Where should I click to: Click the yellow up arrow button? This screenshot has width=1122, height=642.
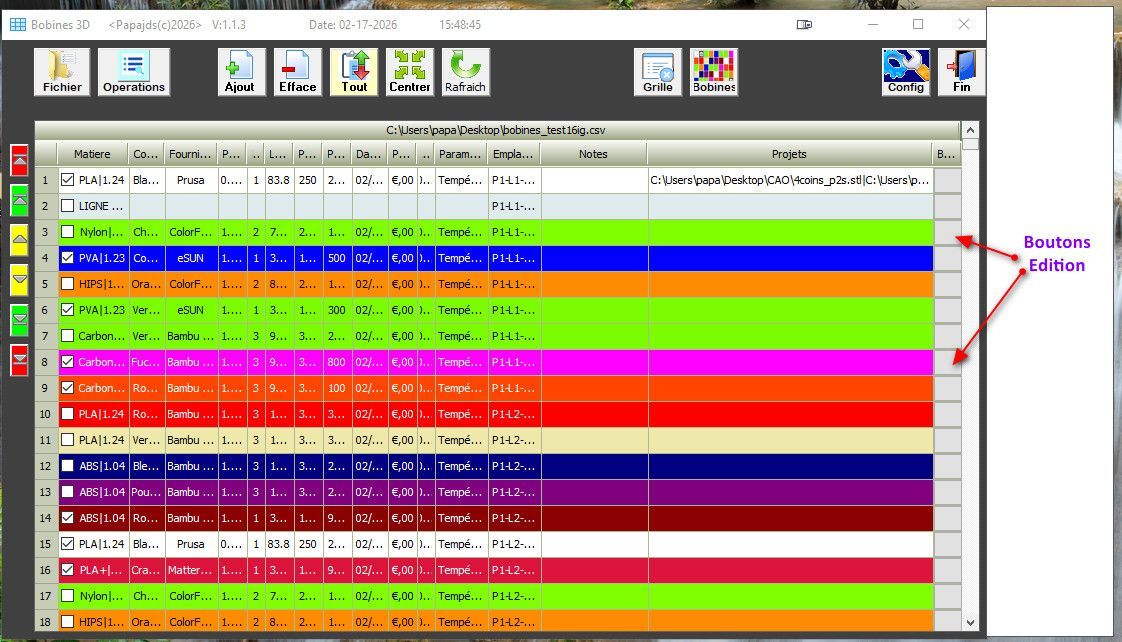[19, 240]
